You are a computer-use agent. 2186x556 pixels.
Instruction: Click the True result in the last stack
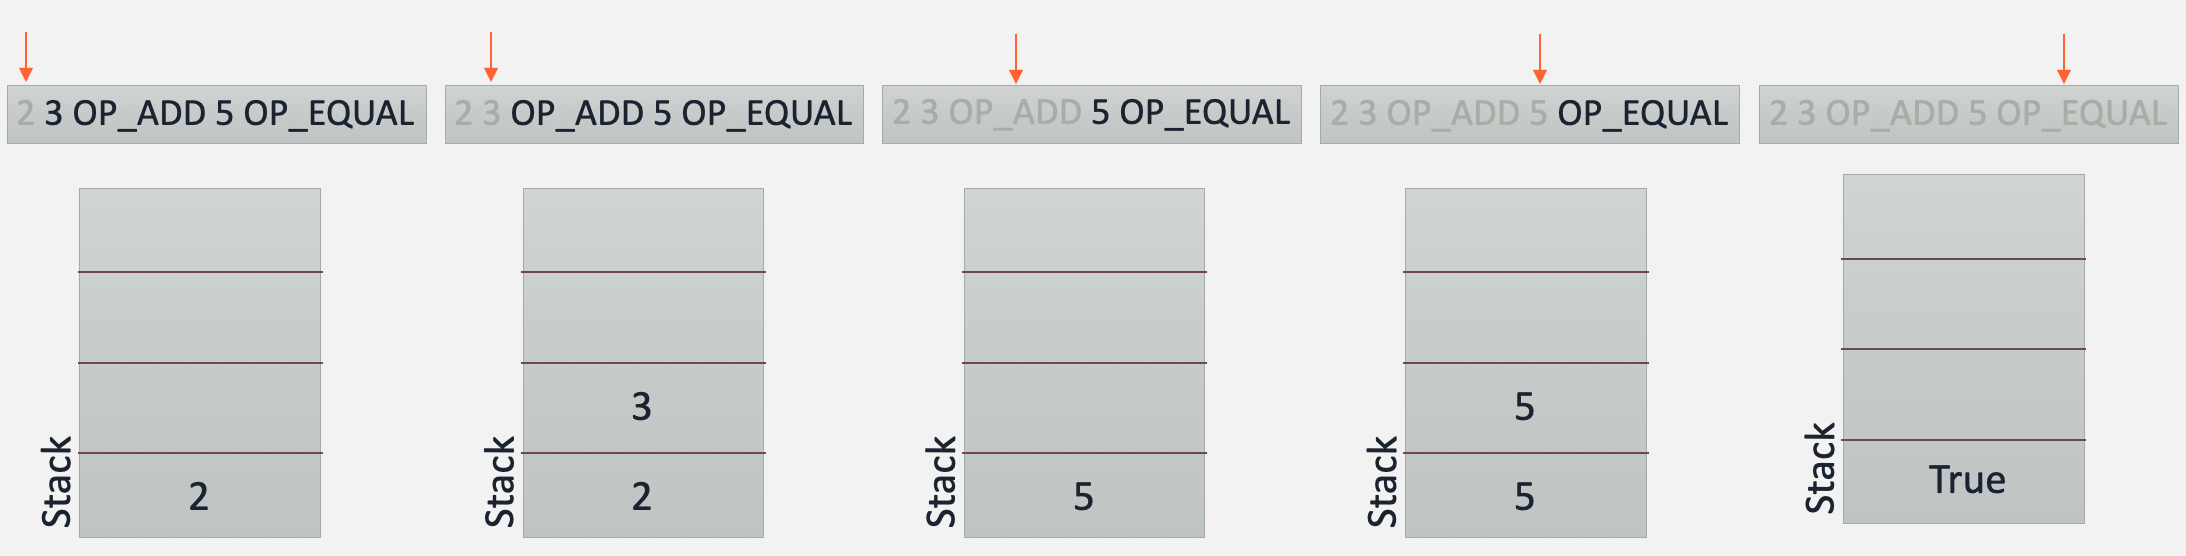tap(1967, 480)
